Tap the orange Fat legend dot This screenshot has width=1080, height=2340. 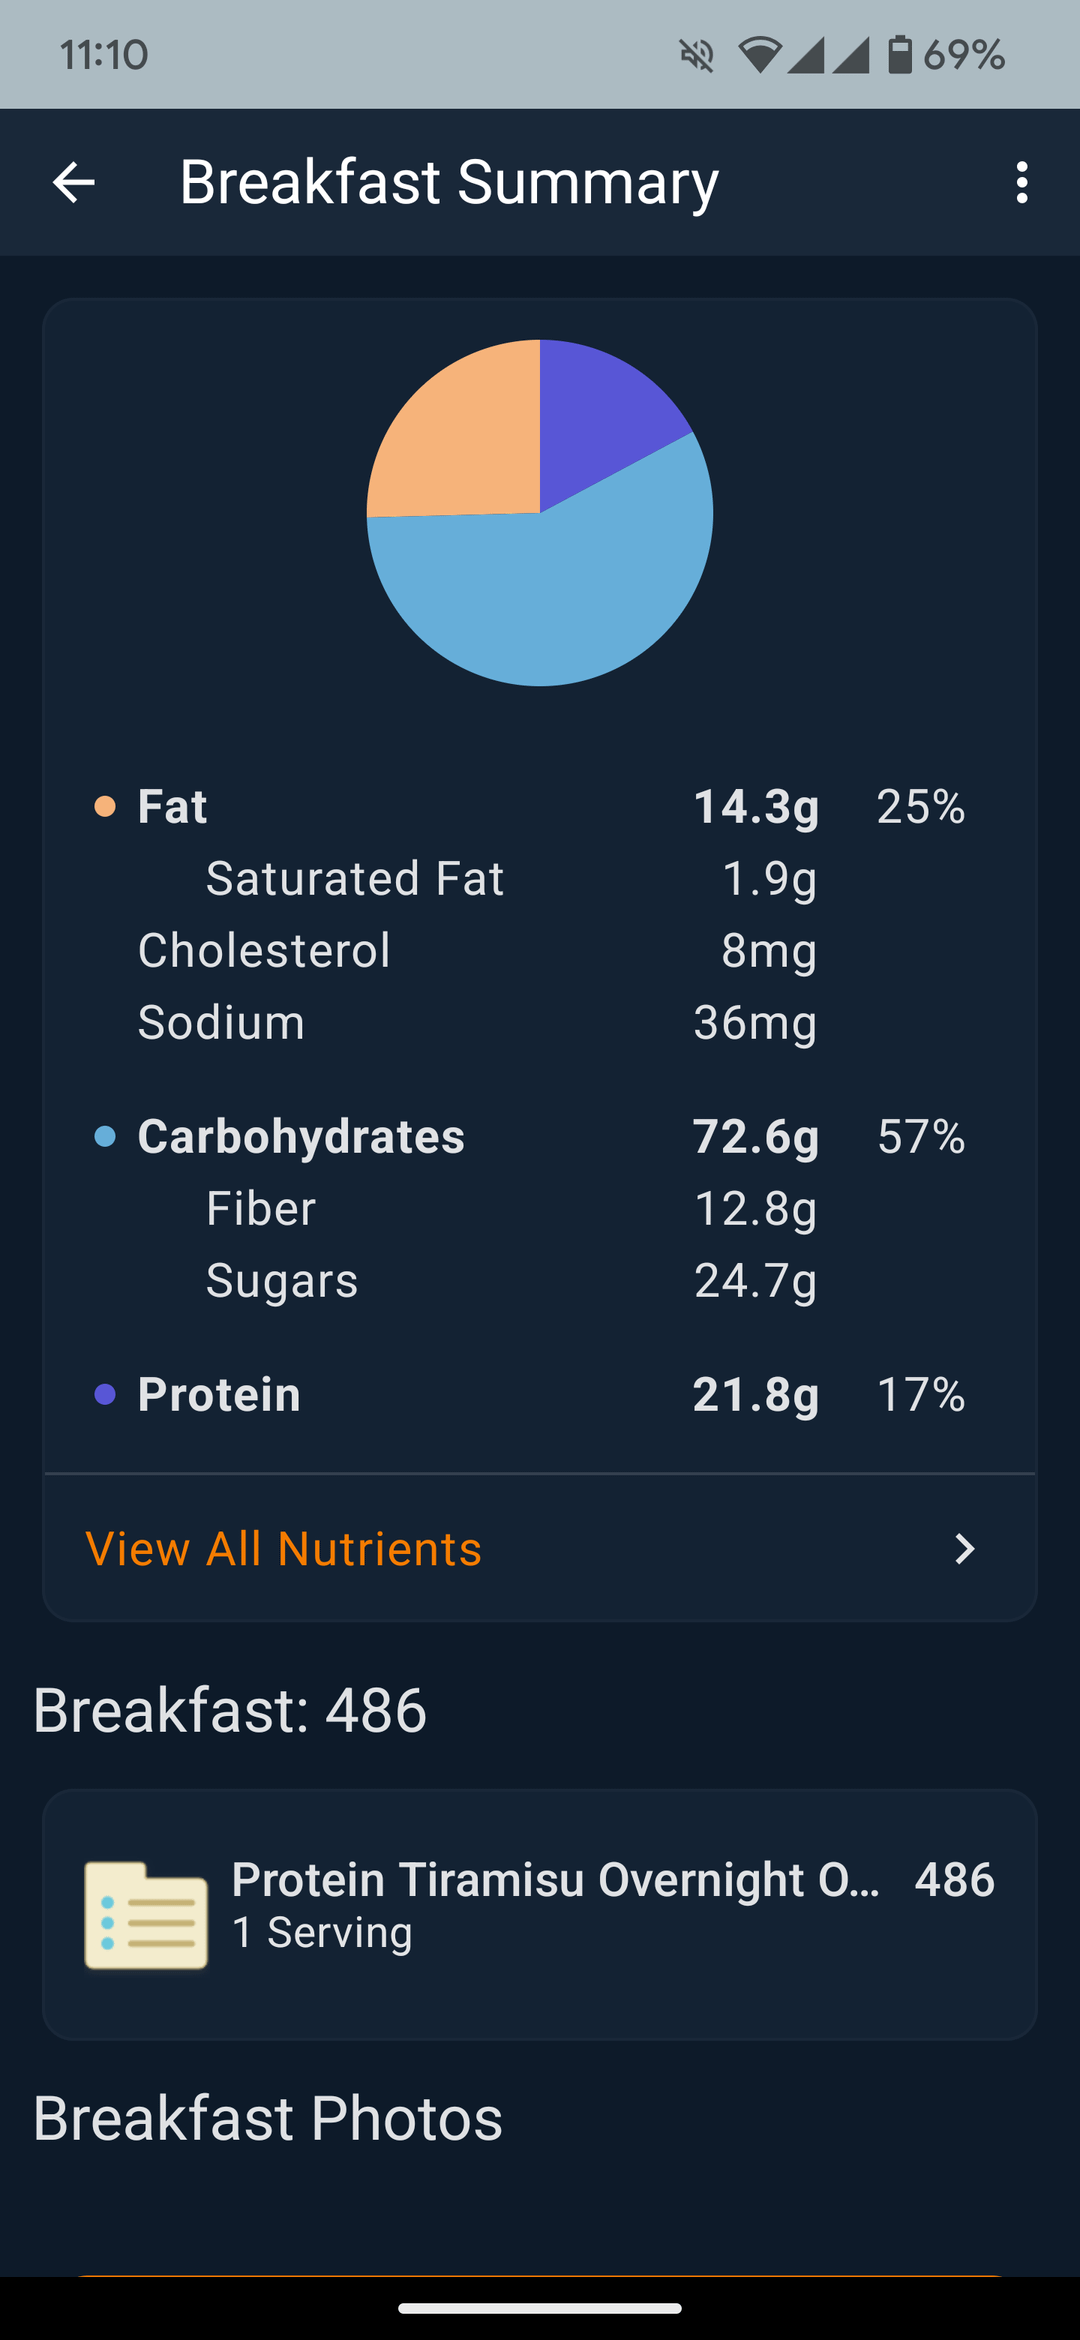(x=105, y=806)
